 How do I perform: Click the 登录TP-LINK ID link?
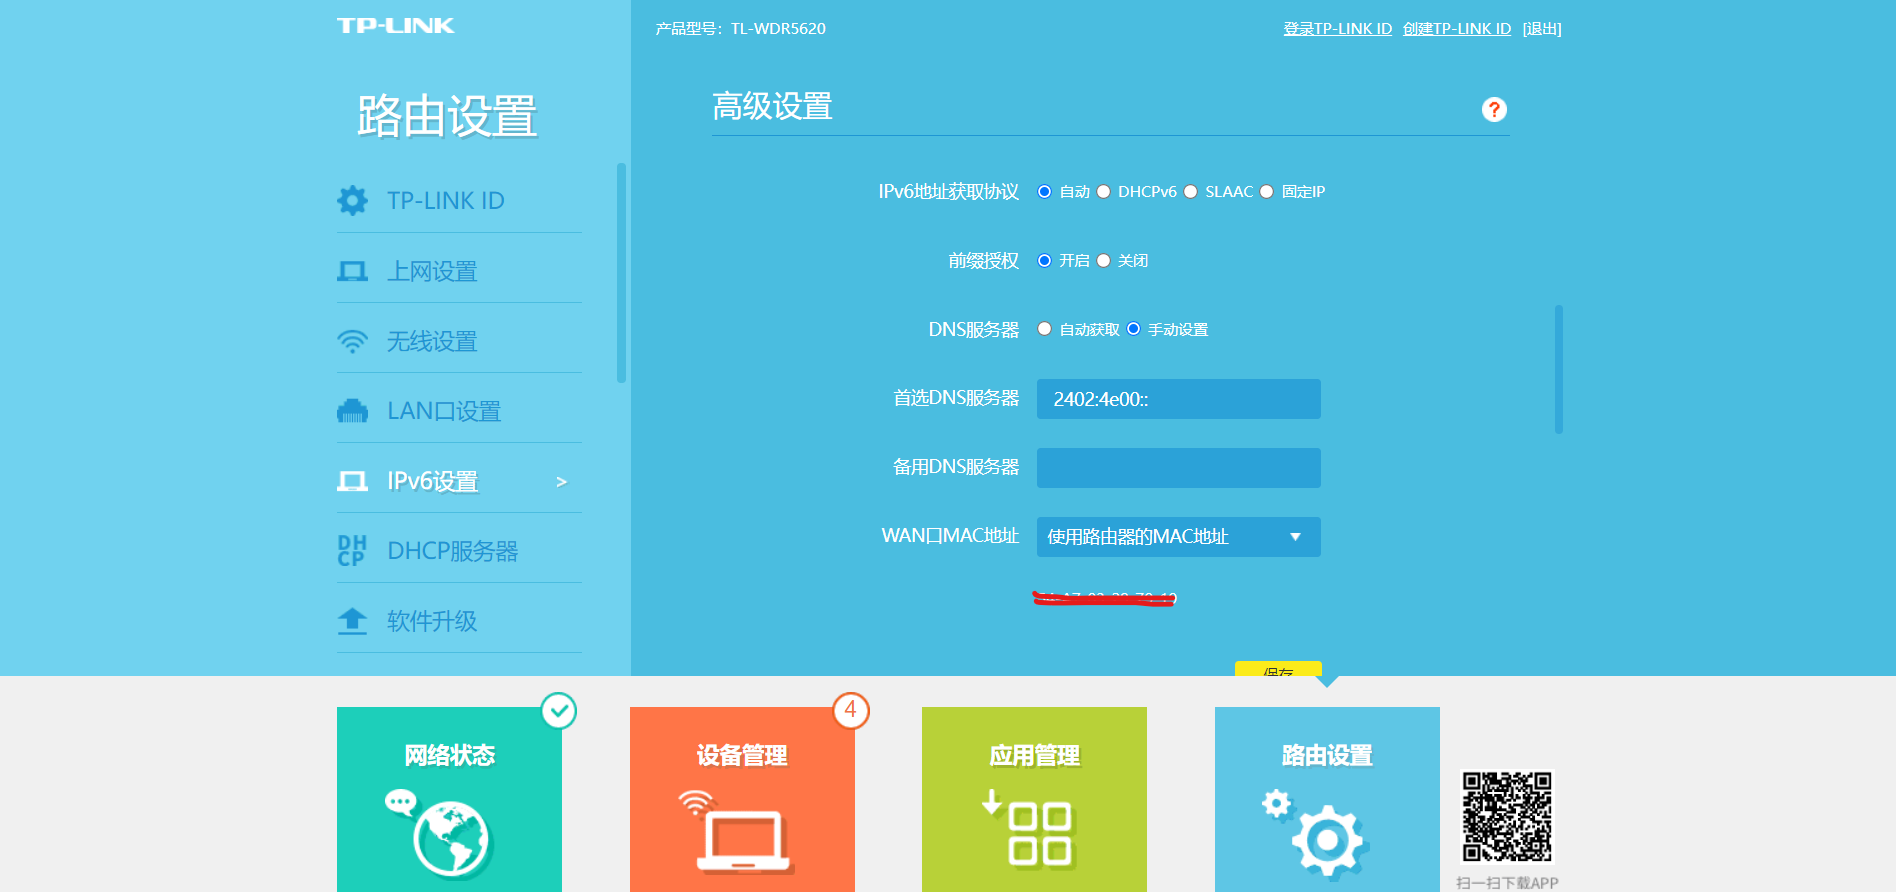coord(1337,28)
